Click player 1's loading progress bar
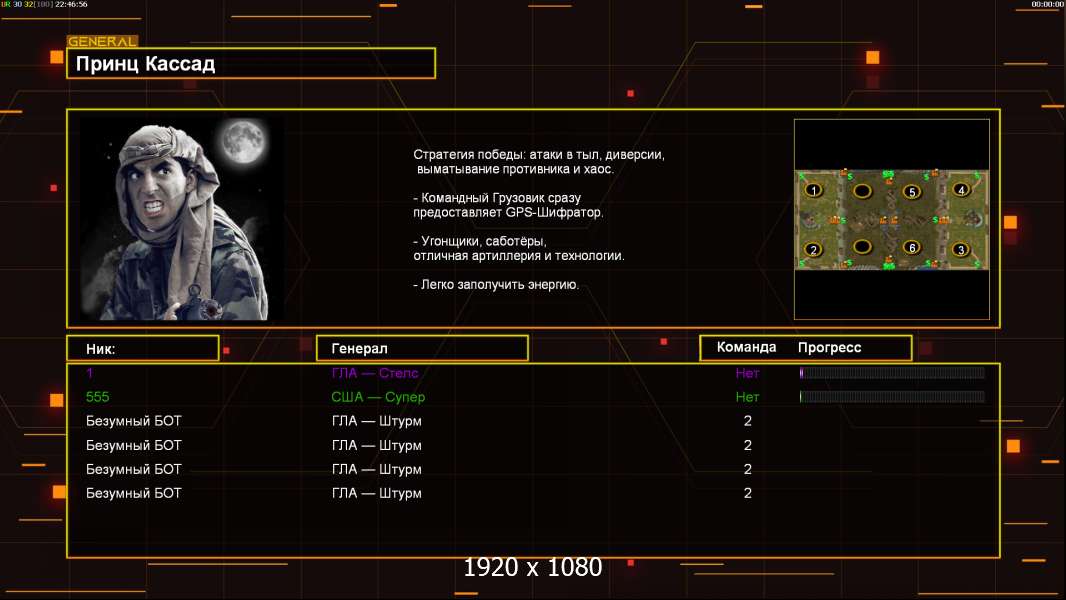This screenshot has height=600, width=1066. 892,372
